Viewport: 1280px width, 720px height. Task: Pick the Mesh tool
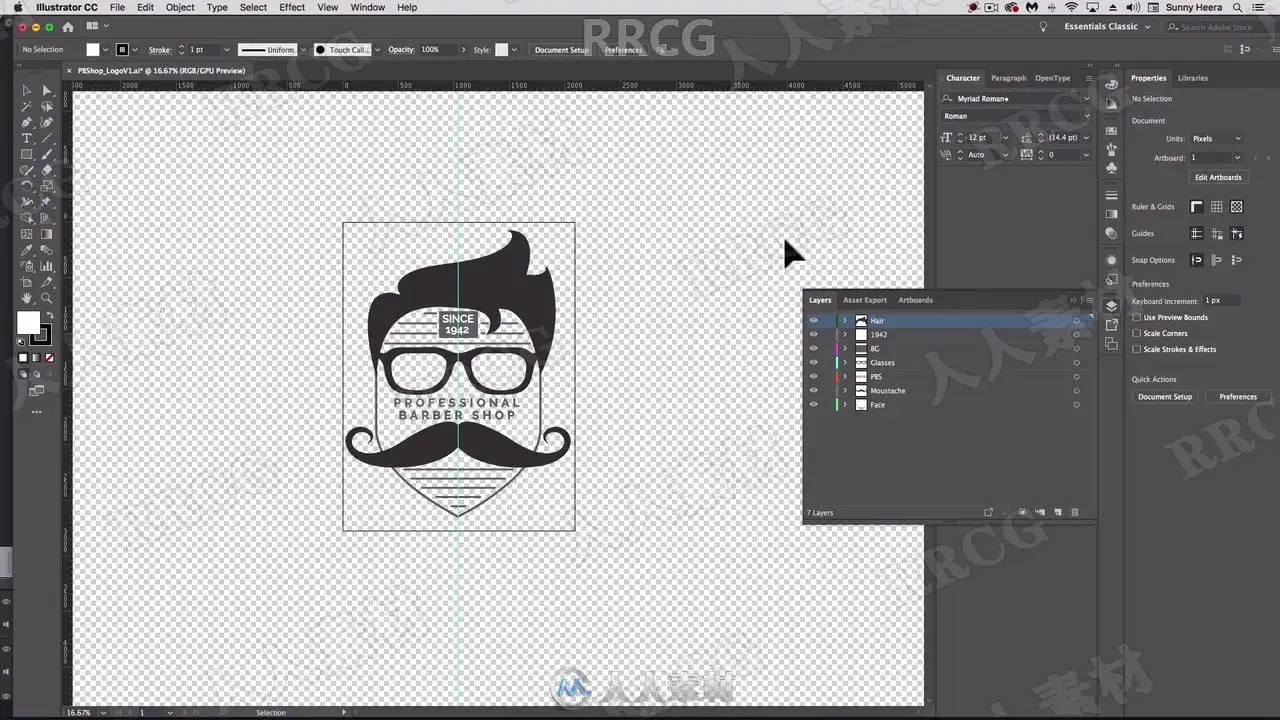pyautogui.click(x=27, y=234)
